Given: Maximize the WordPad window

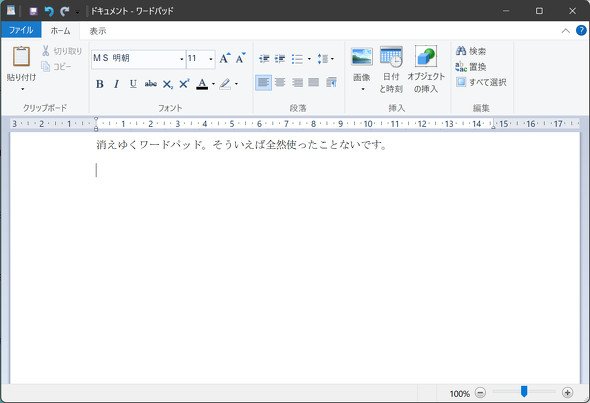Looking at the screenshot, I should (539, 11).
